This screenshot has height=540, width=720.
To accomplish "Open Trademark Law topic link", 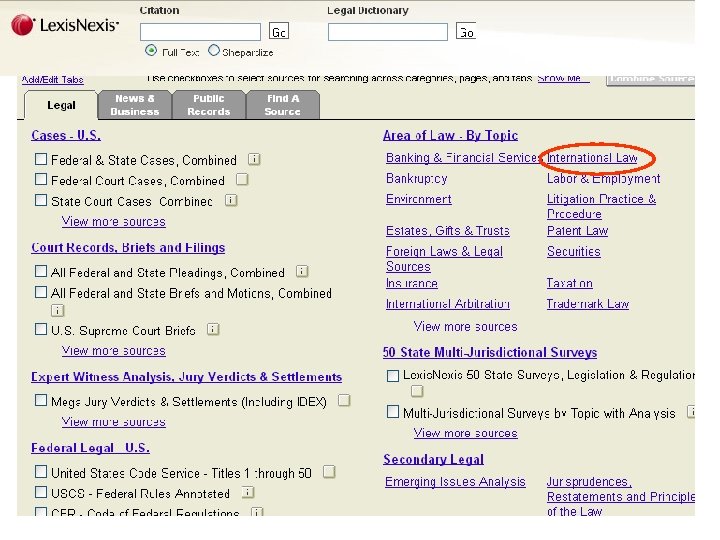I will [x=587, y=304].
